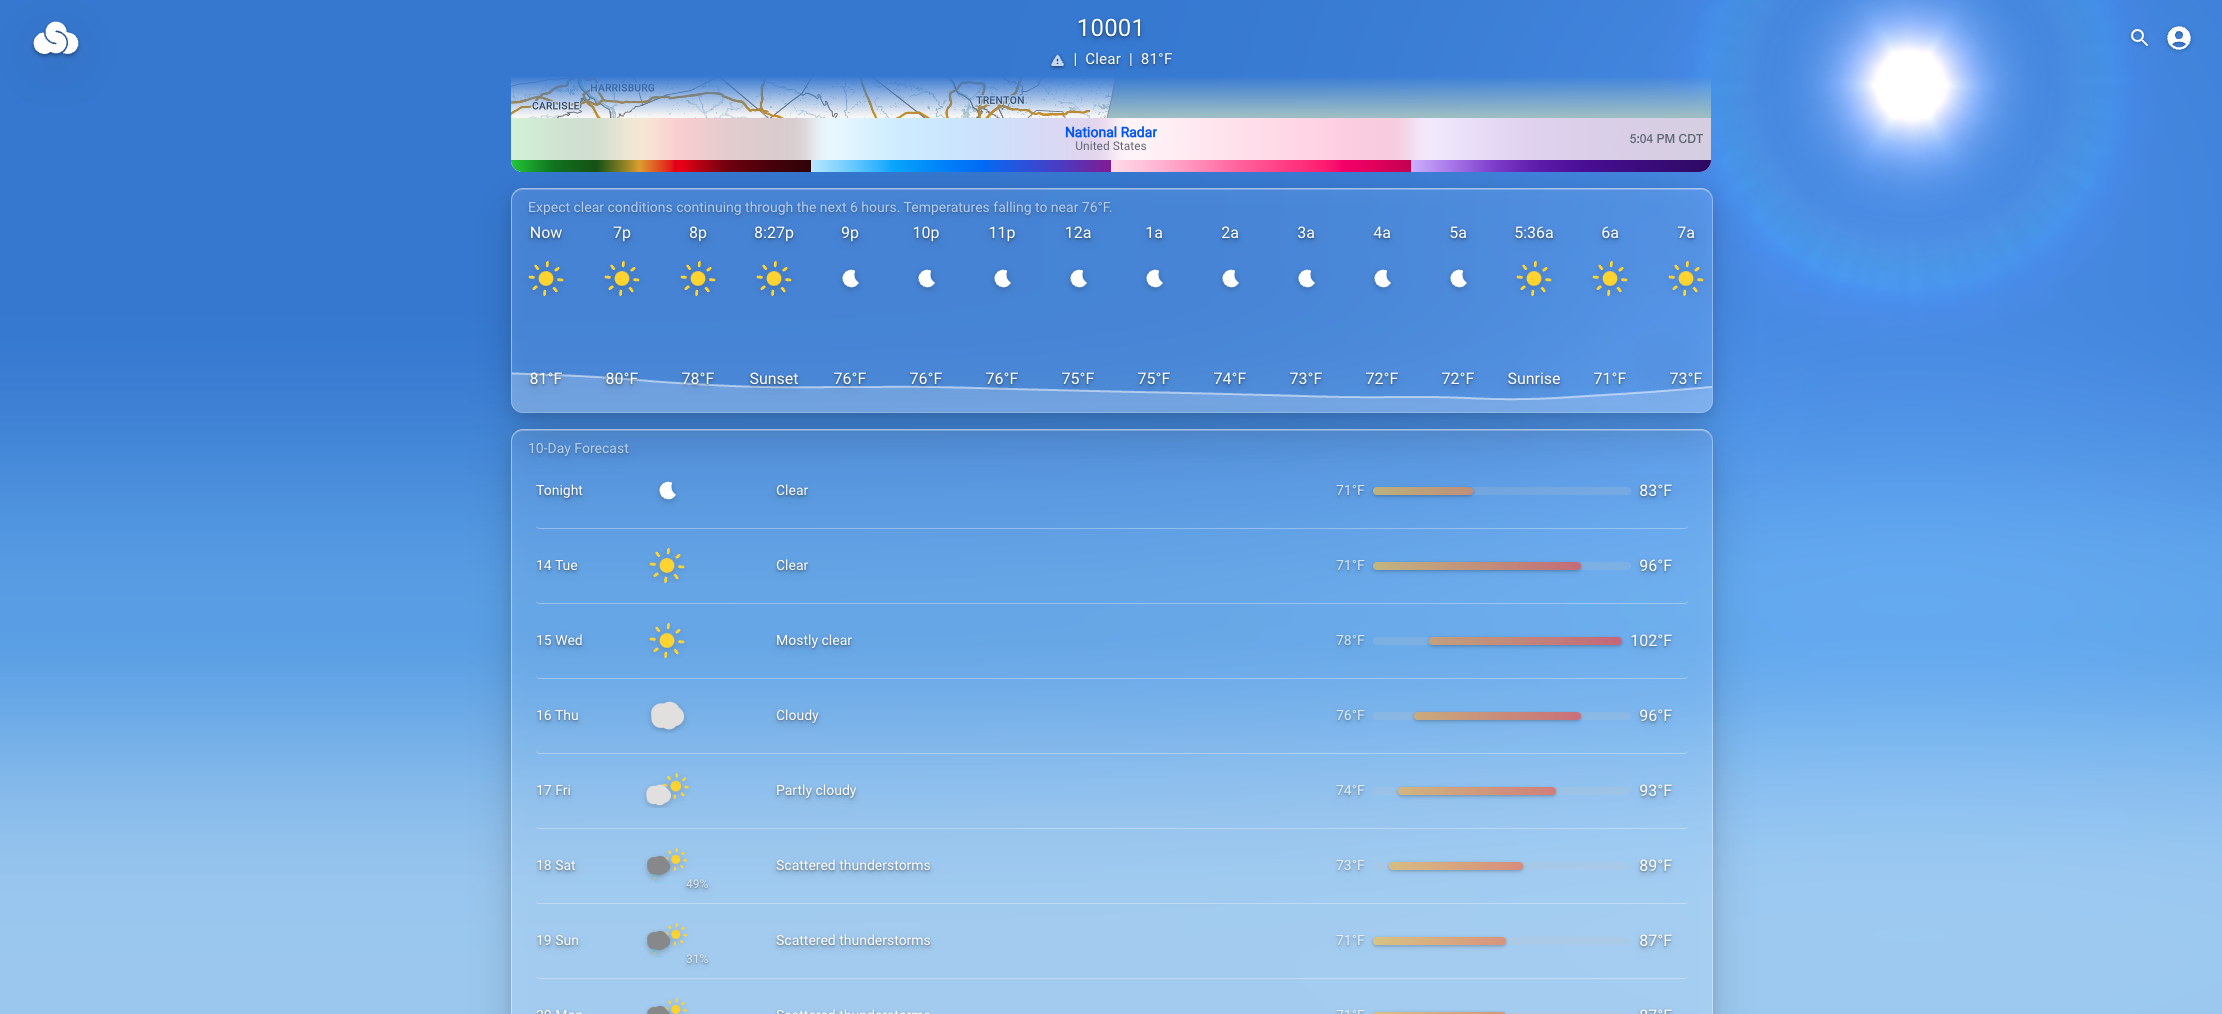Click the 18 Sat thunderstorm icon
This screenshot has width=2222, height=1014.
tap(667, 863)
